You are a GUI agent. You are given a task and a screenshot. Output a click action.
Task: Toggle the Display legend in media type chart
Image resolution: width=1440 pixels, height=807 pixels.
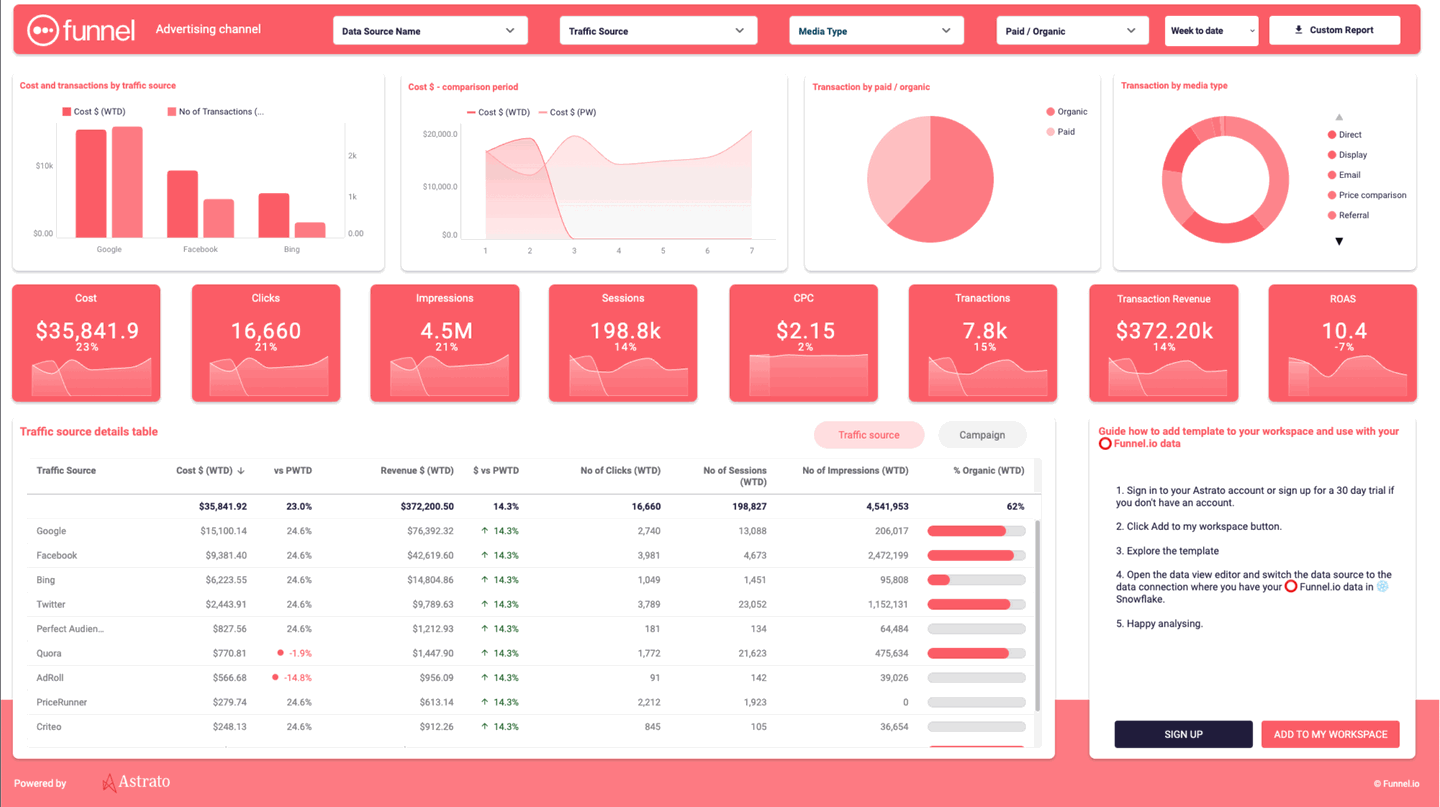tap(1349, 154)
